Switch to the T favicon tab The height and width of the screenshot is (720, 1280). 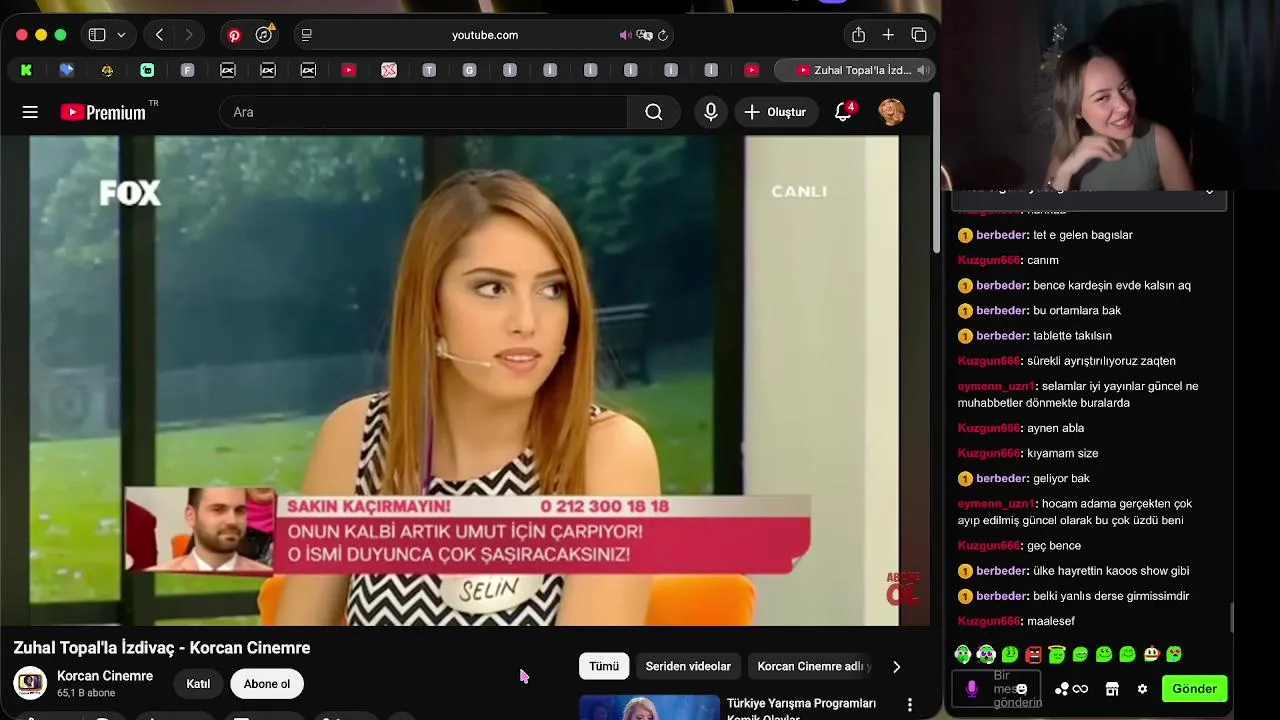coord(429,70)
